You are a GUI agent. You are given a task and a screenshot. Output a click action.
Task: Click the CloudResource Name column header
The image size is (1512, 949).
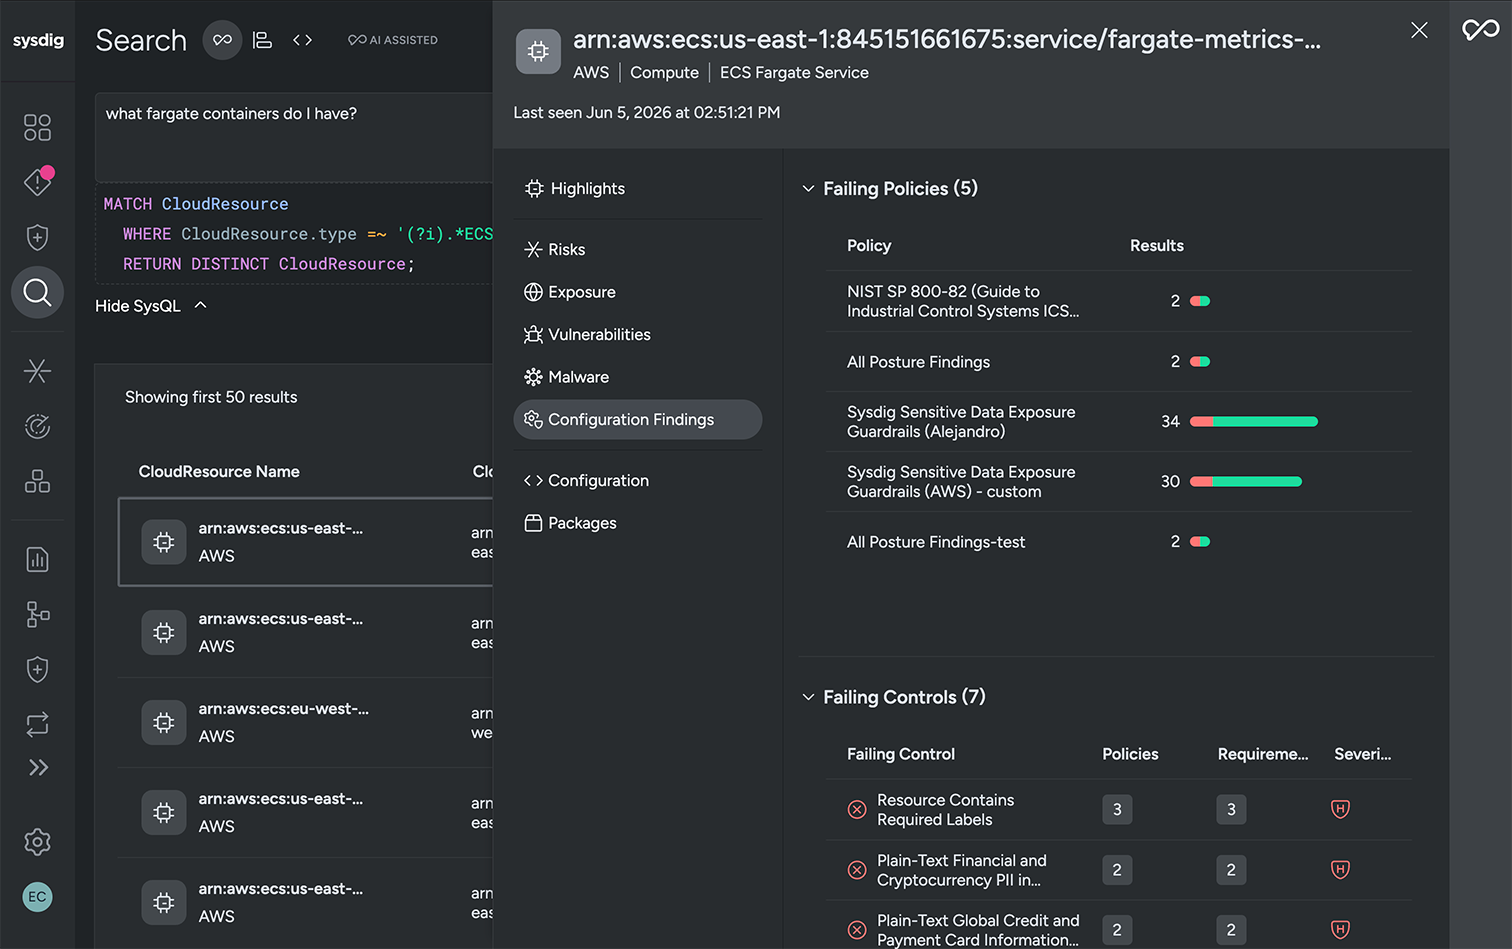pos(219,471)
